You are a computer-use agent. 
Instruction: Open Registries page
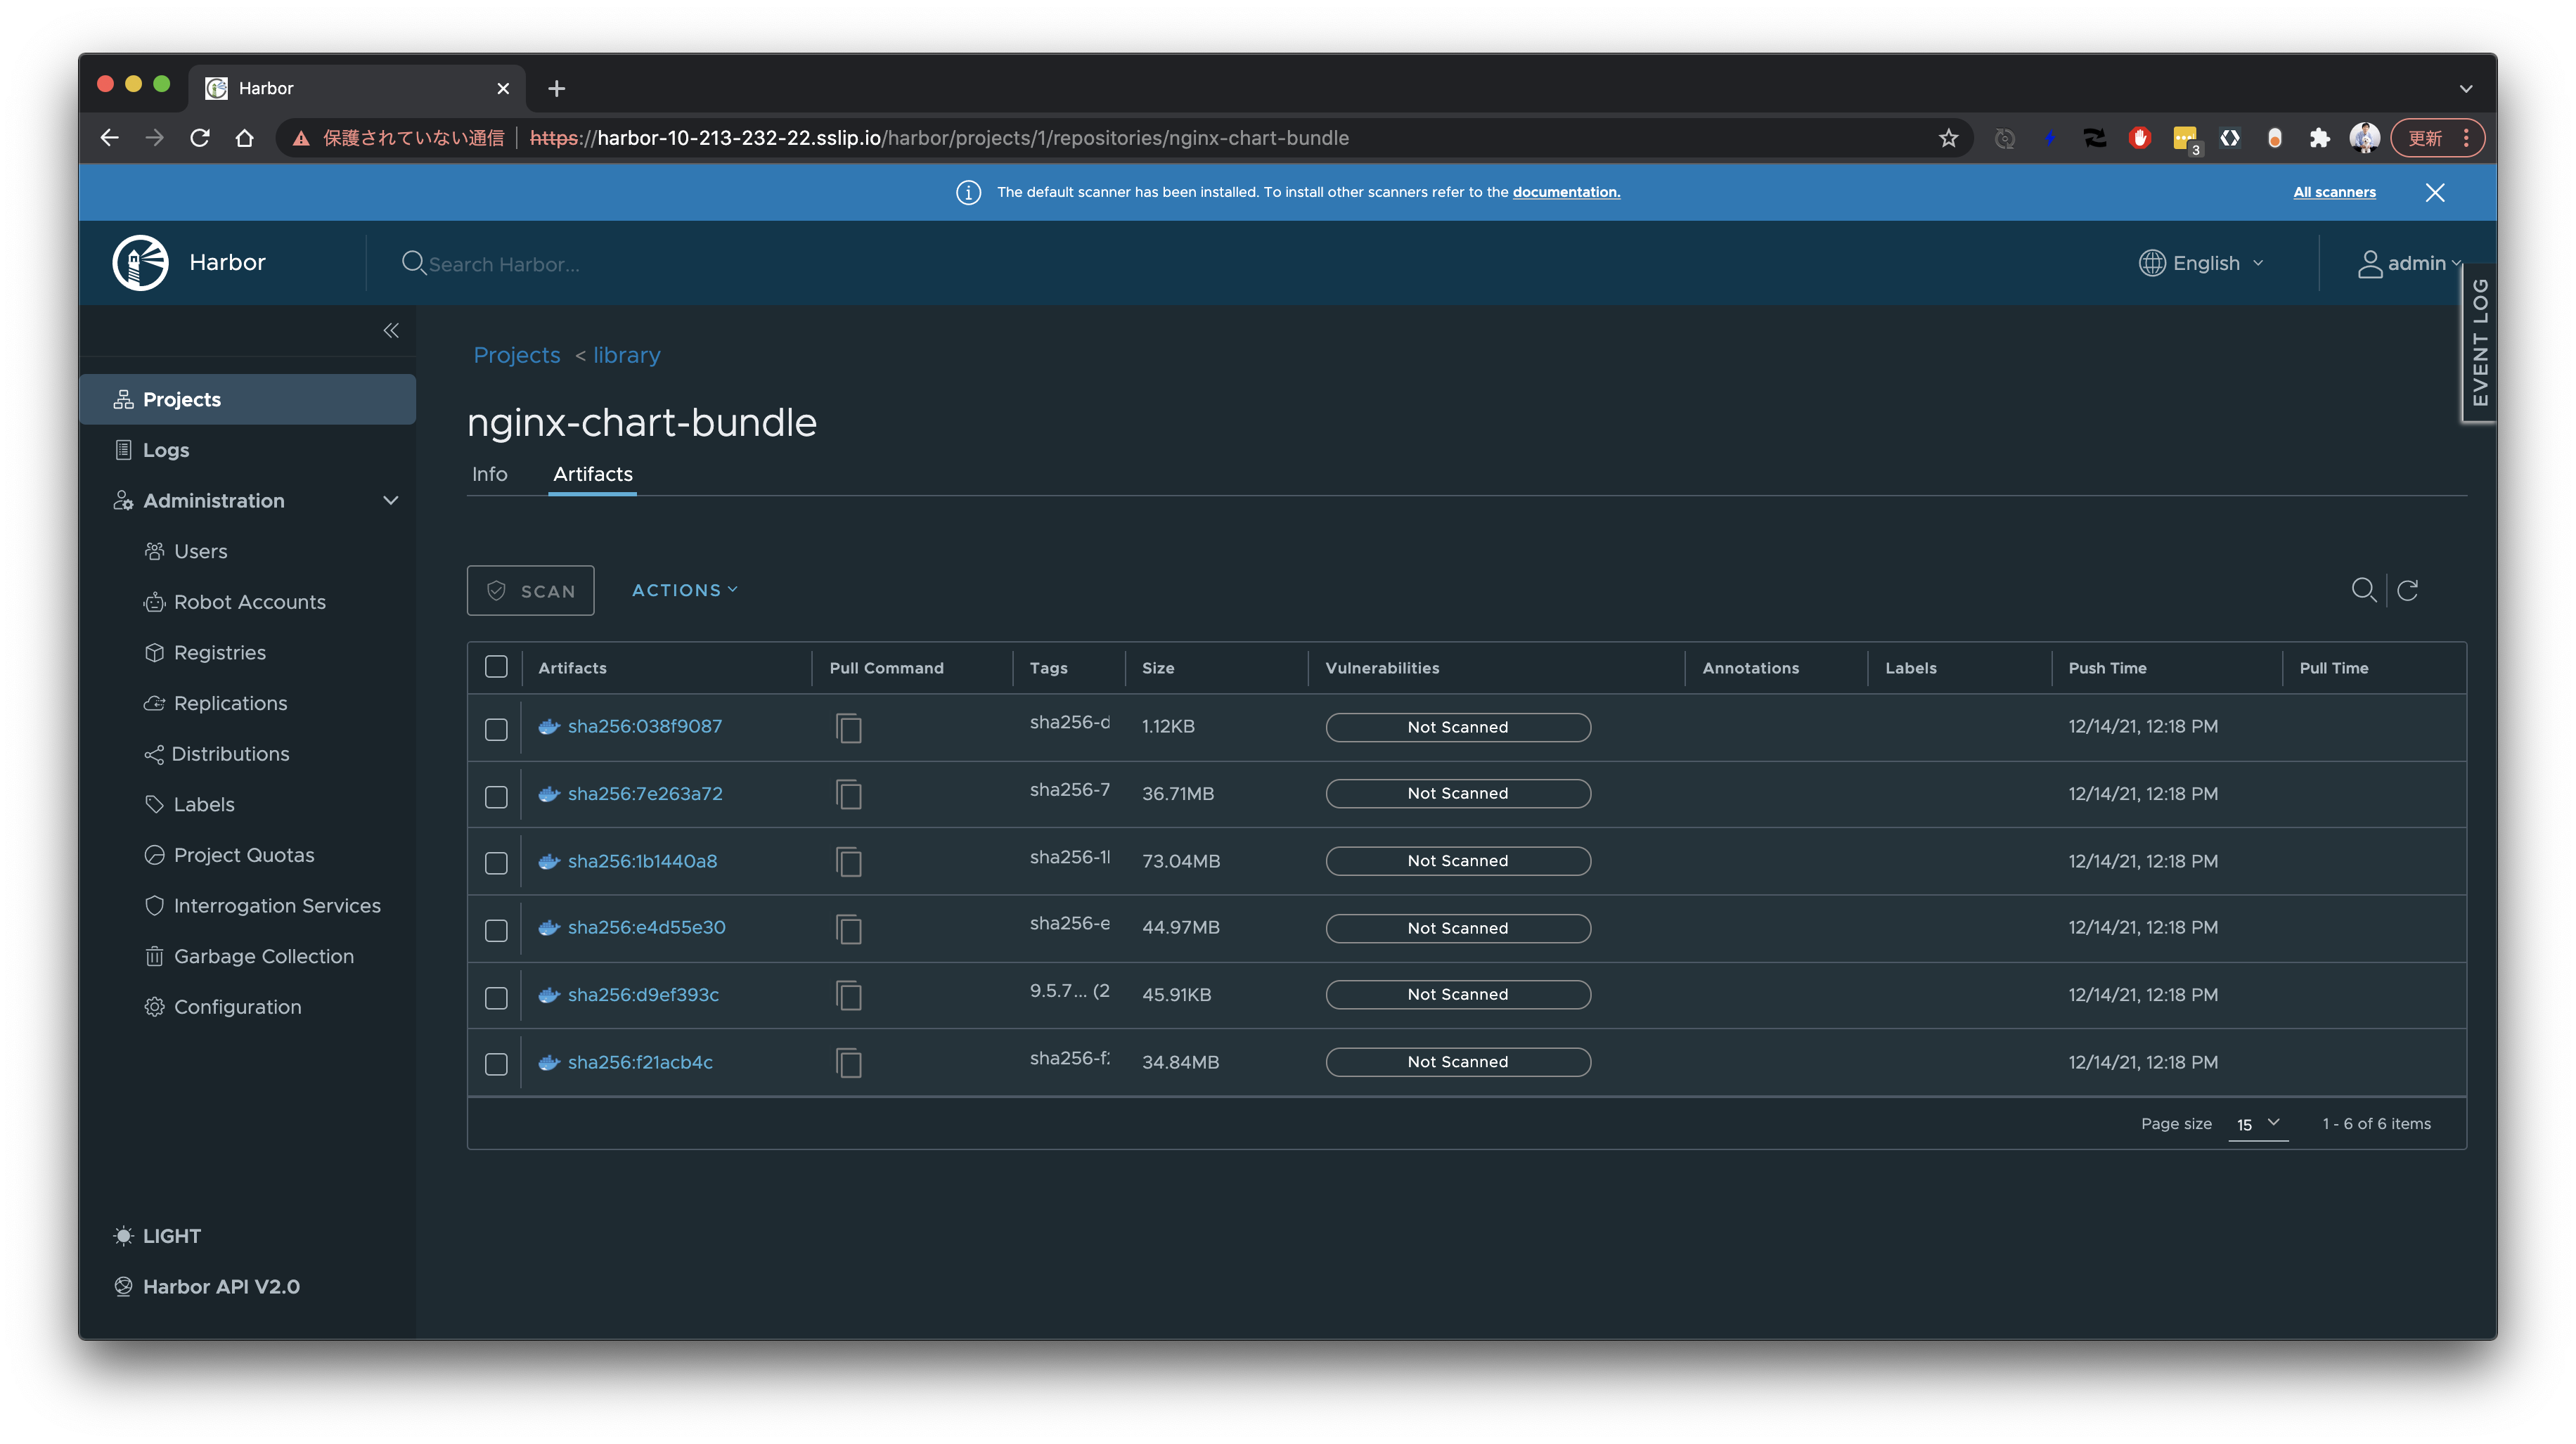point(205,652)
